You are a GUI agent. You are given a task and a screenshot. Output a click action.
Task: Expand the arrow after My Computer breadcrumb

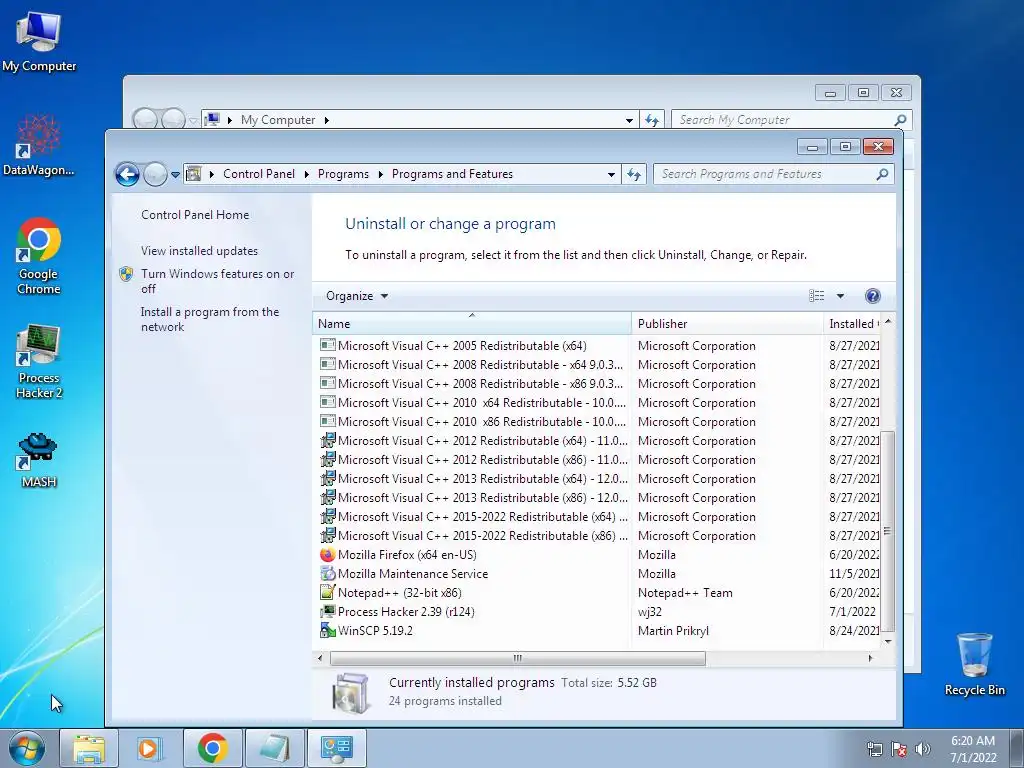(x=327, y=120)
